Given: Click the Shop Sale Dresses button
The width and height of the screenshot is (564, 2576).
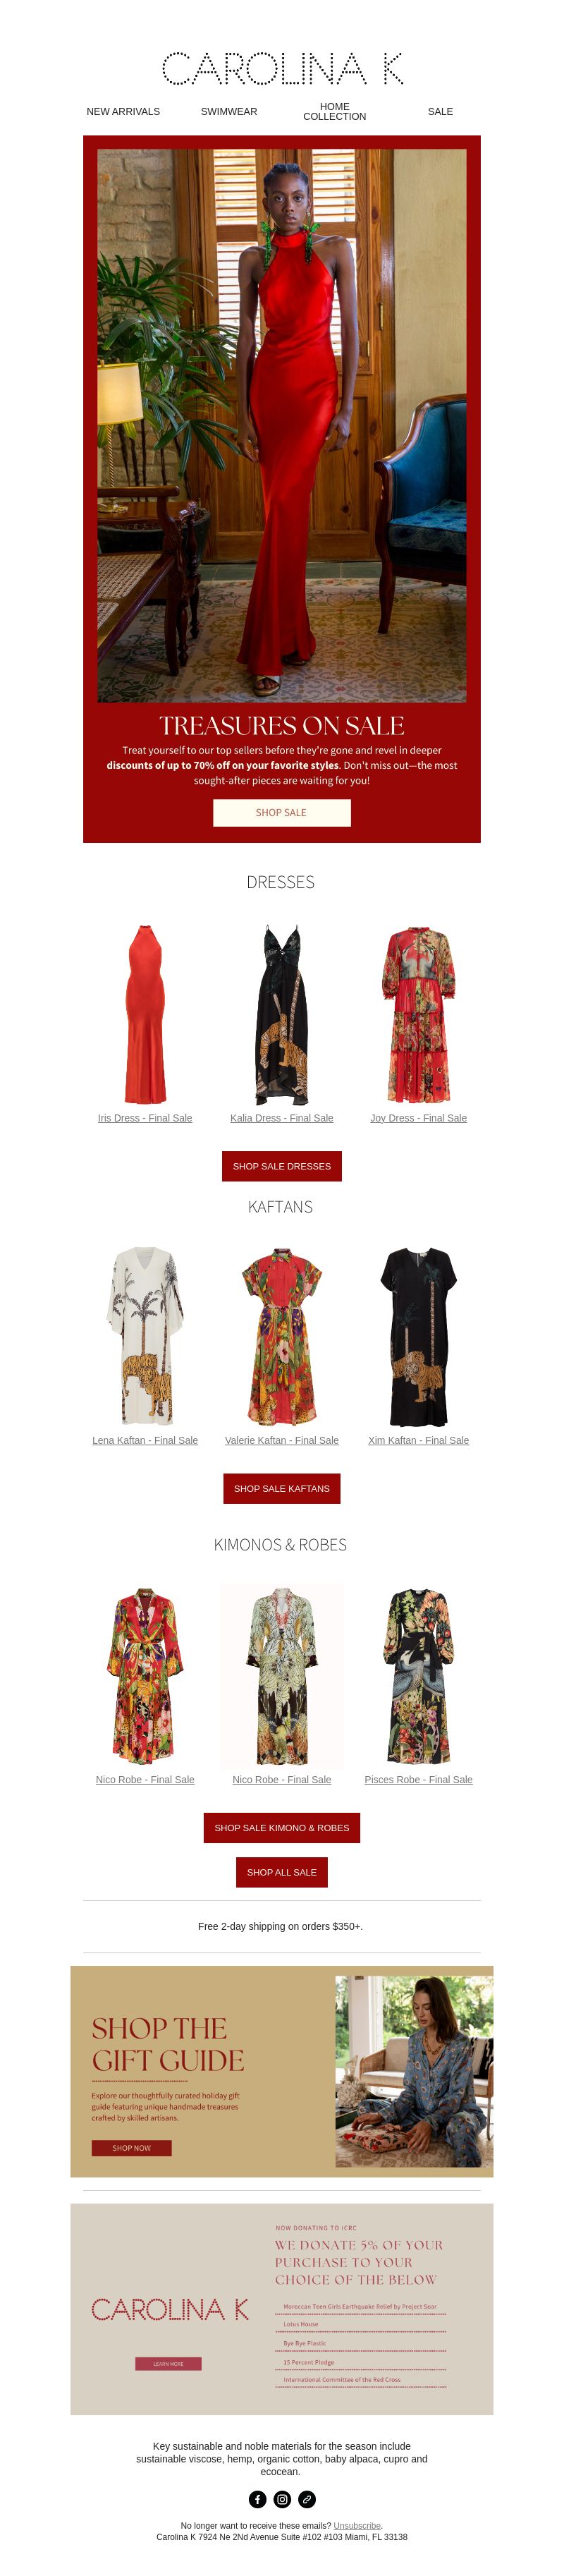Looking at the screenshot, I should pyautogui.click(x=282, y=1166).
